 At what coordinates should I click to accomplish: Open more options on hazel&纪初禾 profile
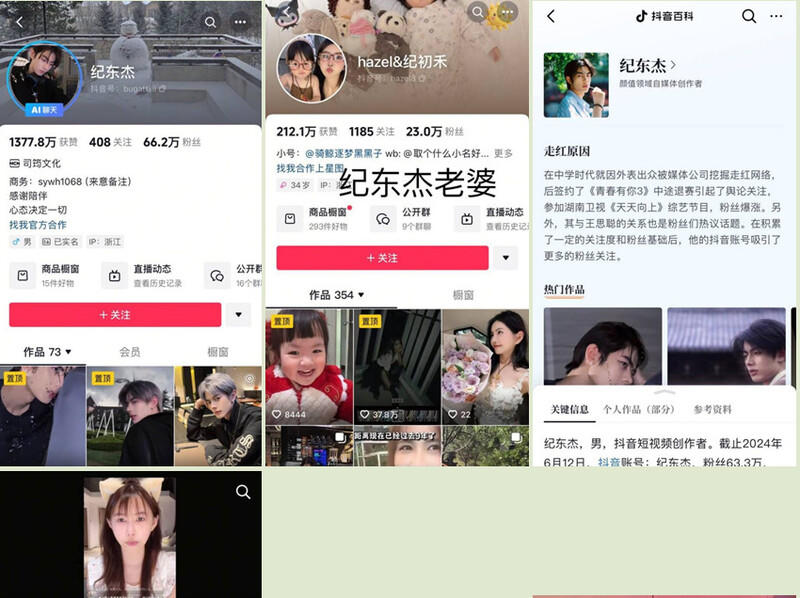pyautogui.click(x=507, y=12)
